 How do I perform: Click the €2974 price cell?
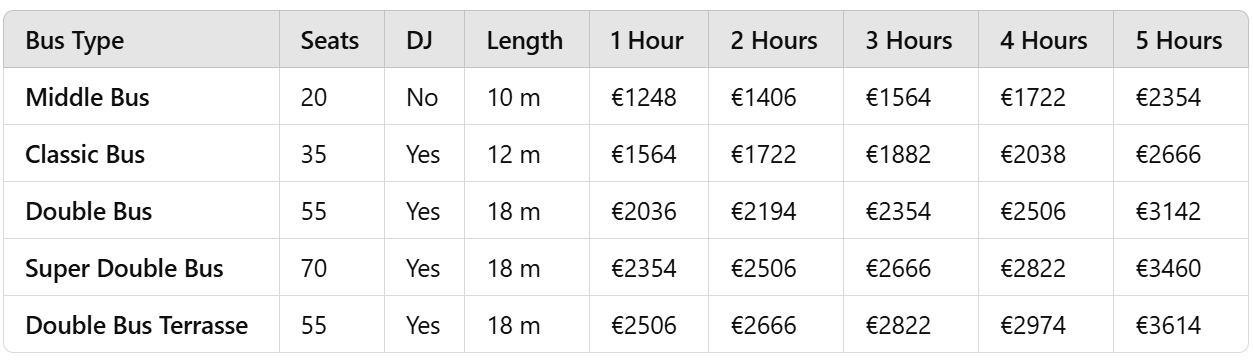[1032, 326]
